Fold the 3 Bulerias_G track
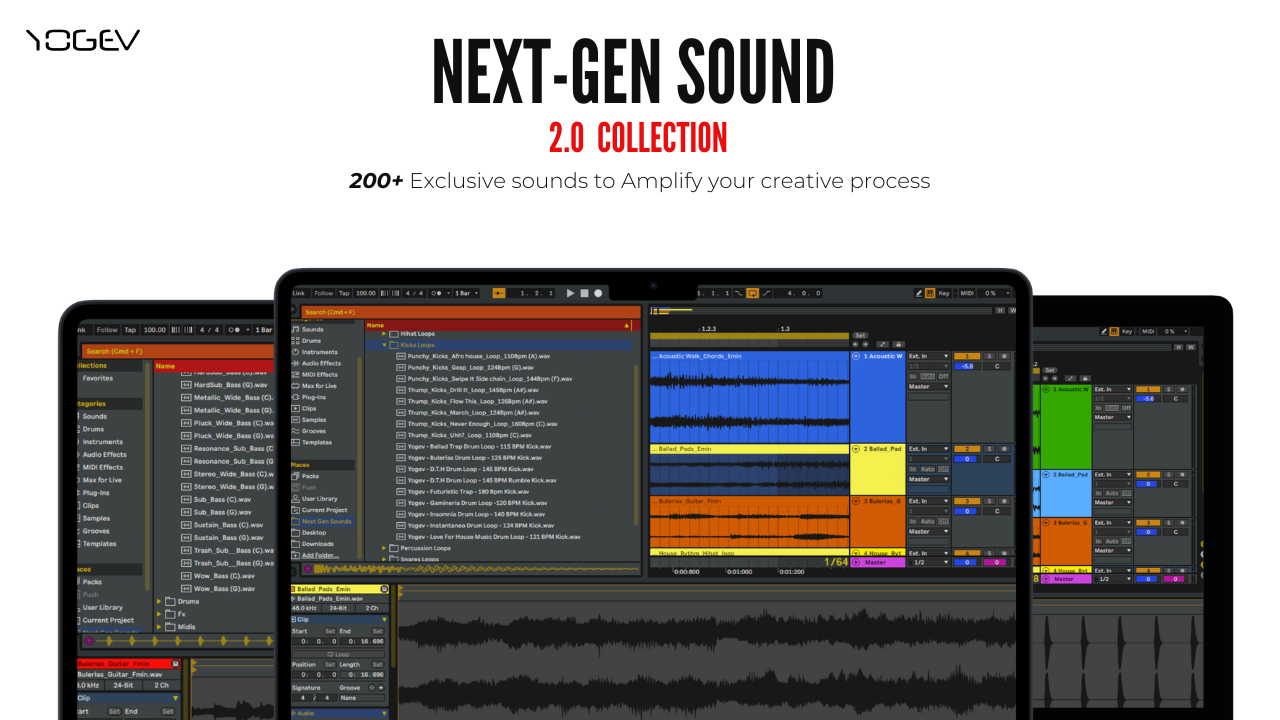This screenshot has height=720, width=1280. tap(856, 501)
